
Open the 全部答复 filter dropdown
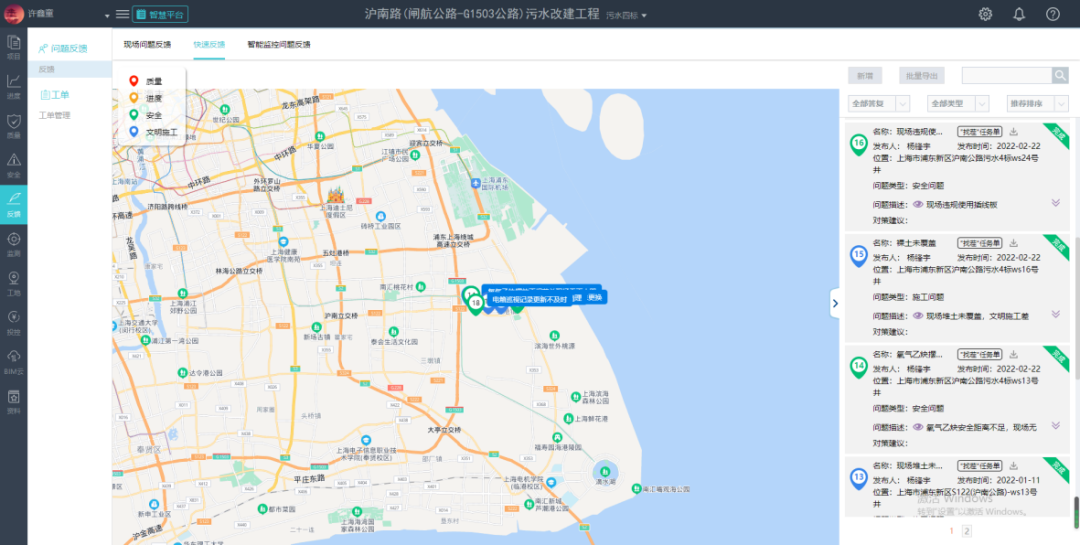879,103
